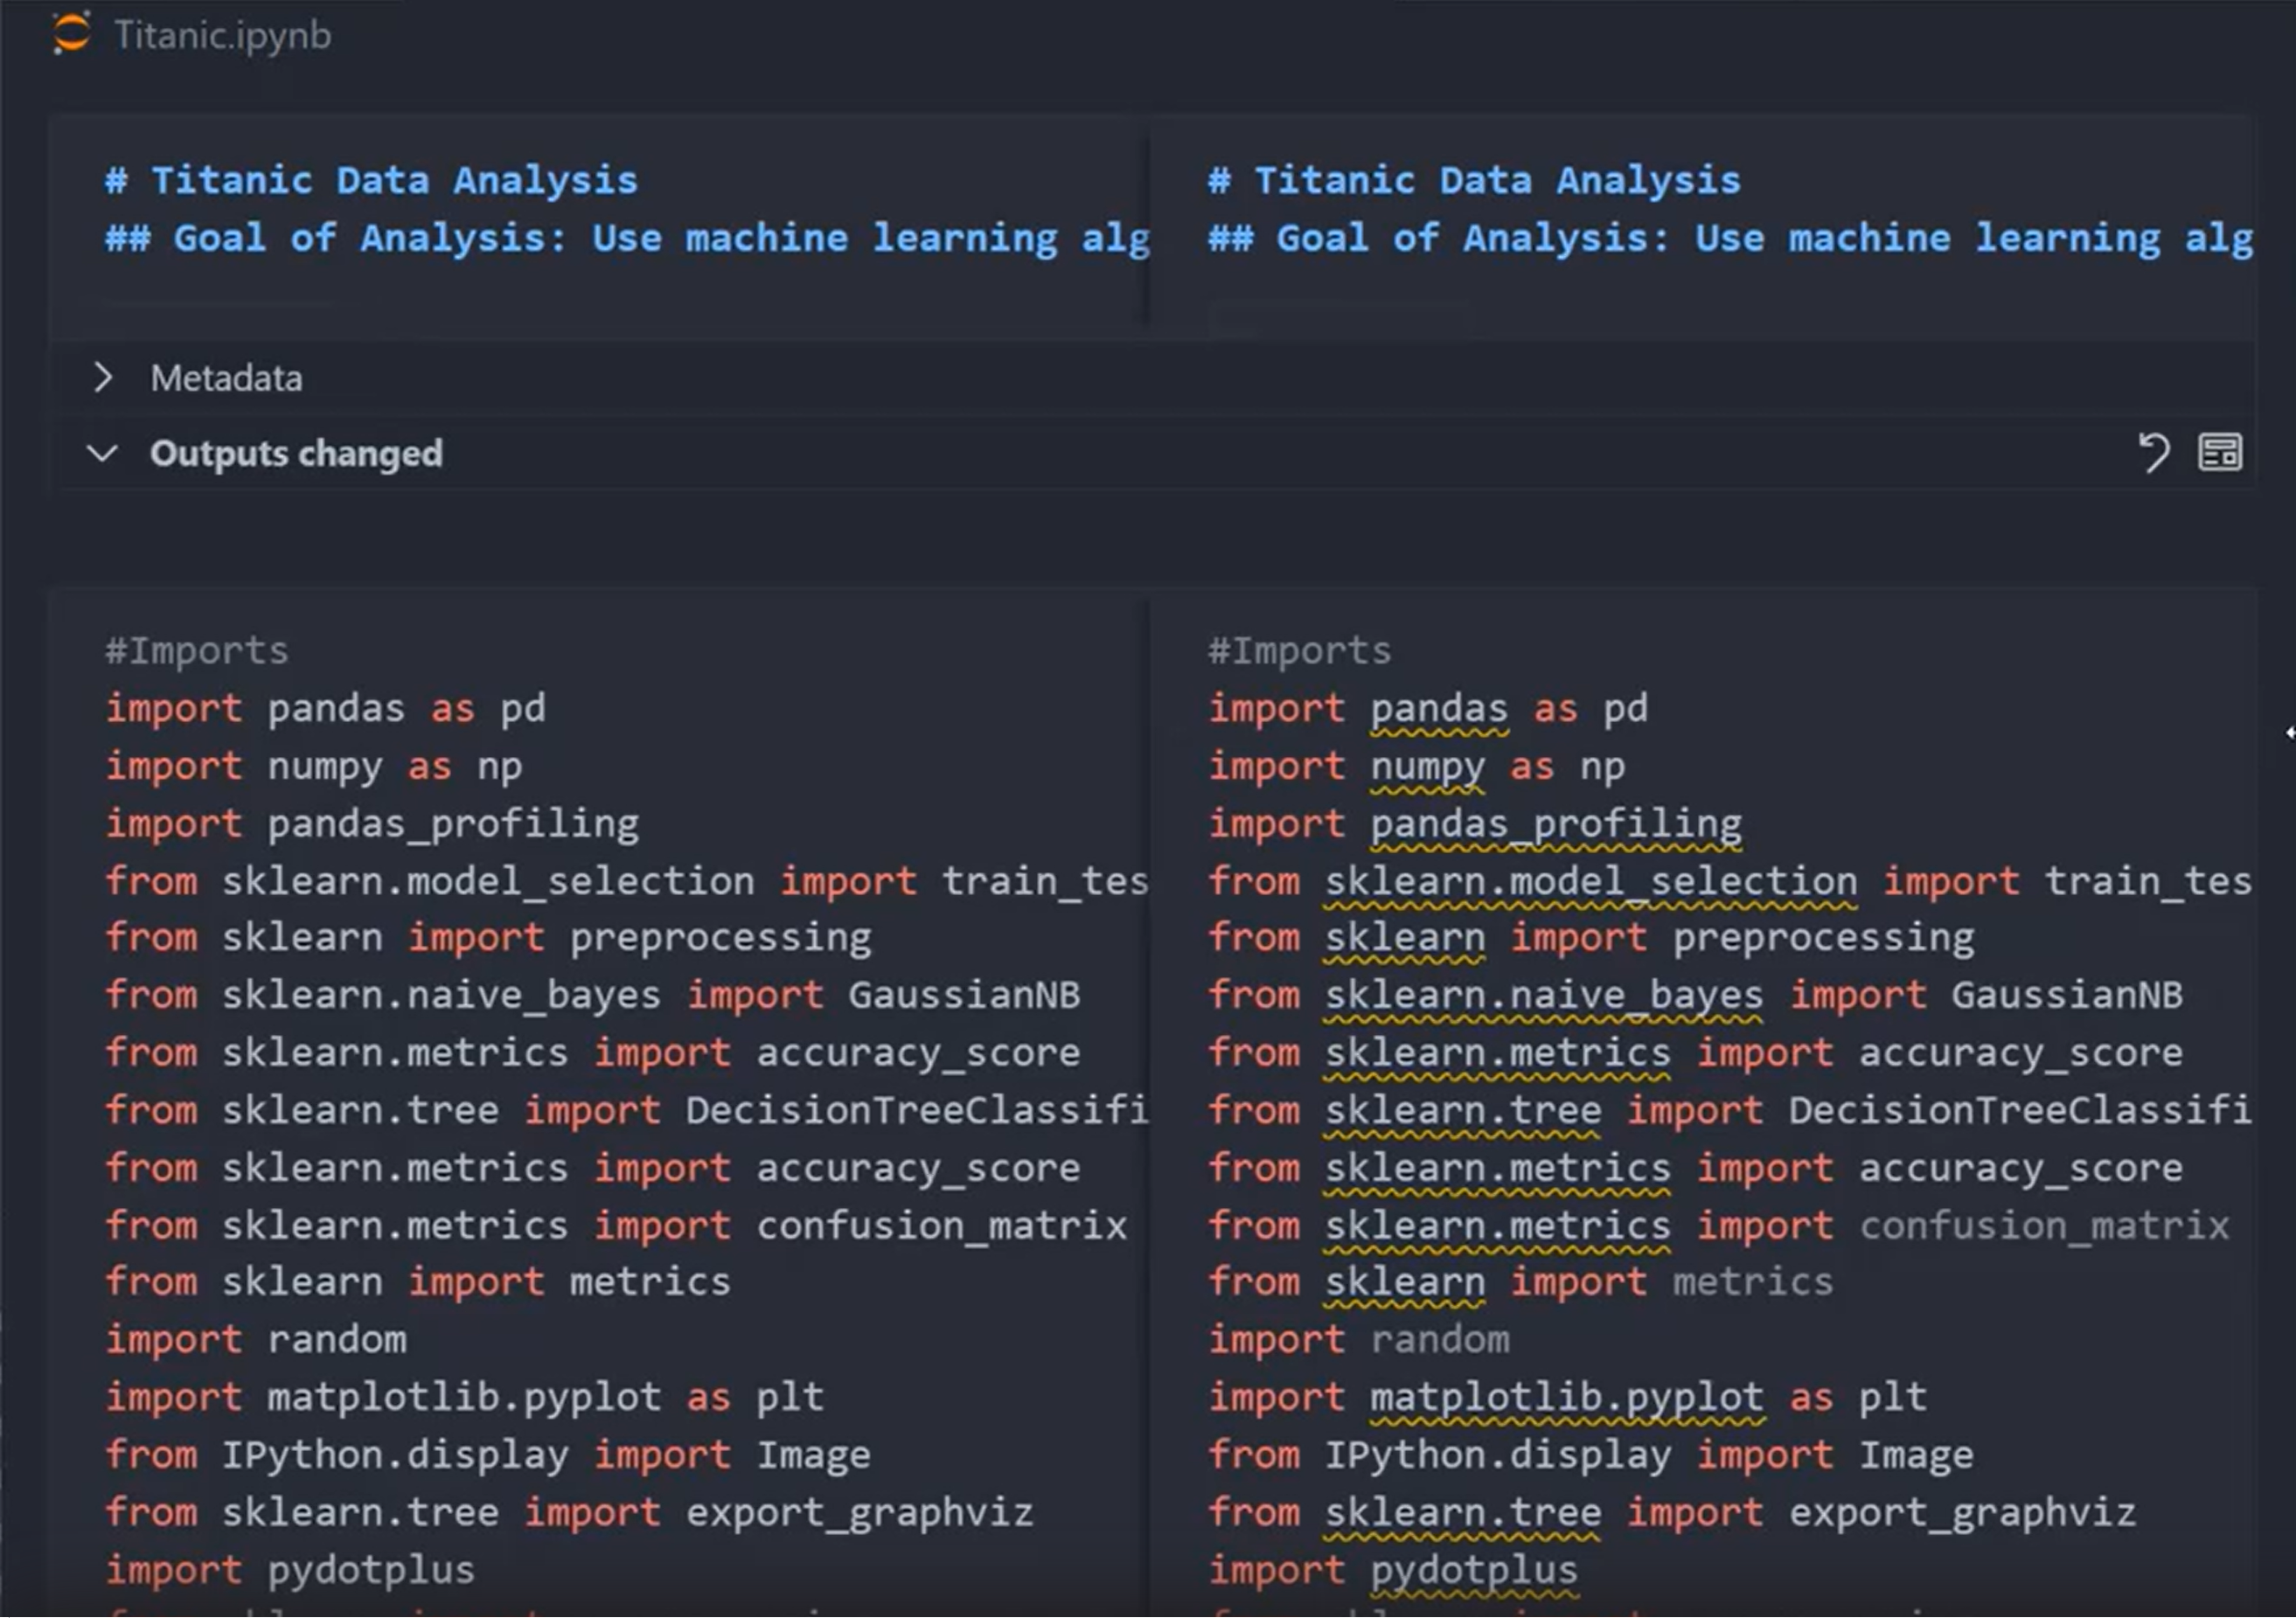Image resolution: width=2296 pixels, height=1618 pixels.
Task: Click 'Image' in the right pane
Action: (x=1917, y=1456)
